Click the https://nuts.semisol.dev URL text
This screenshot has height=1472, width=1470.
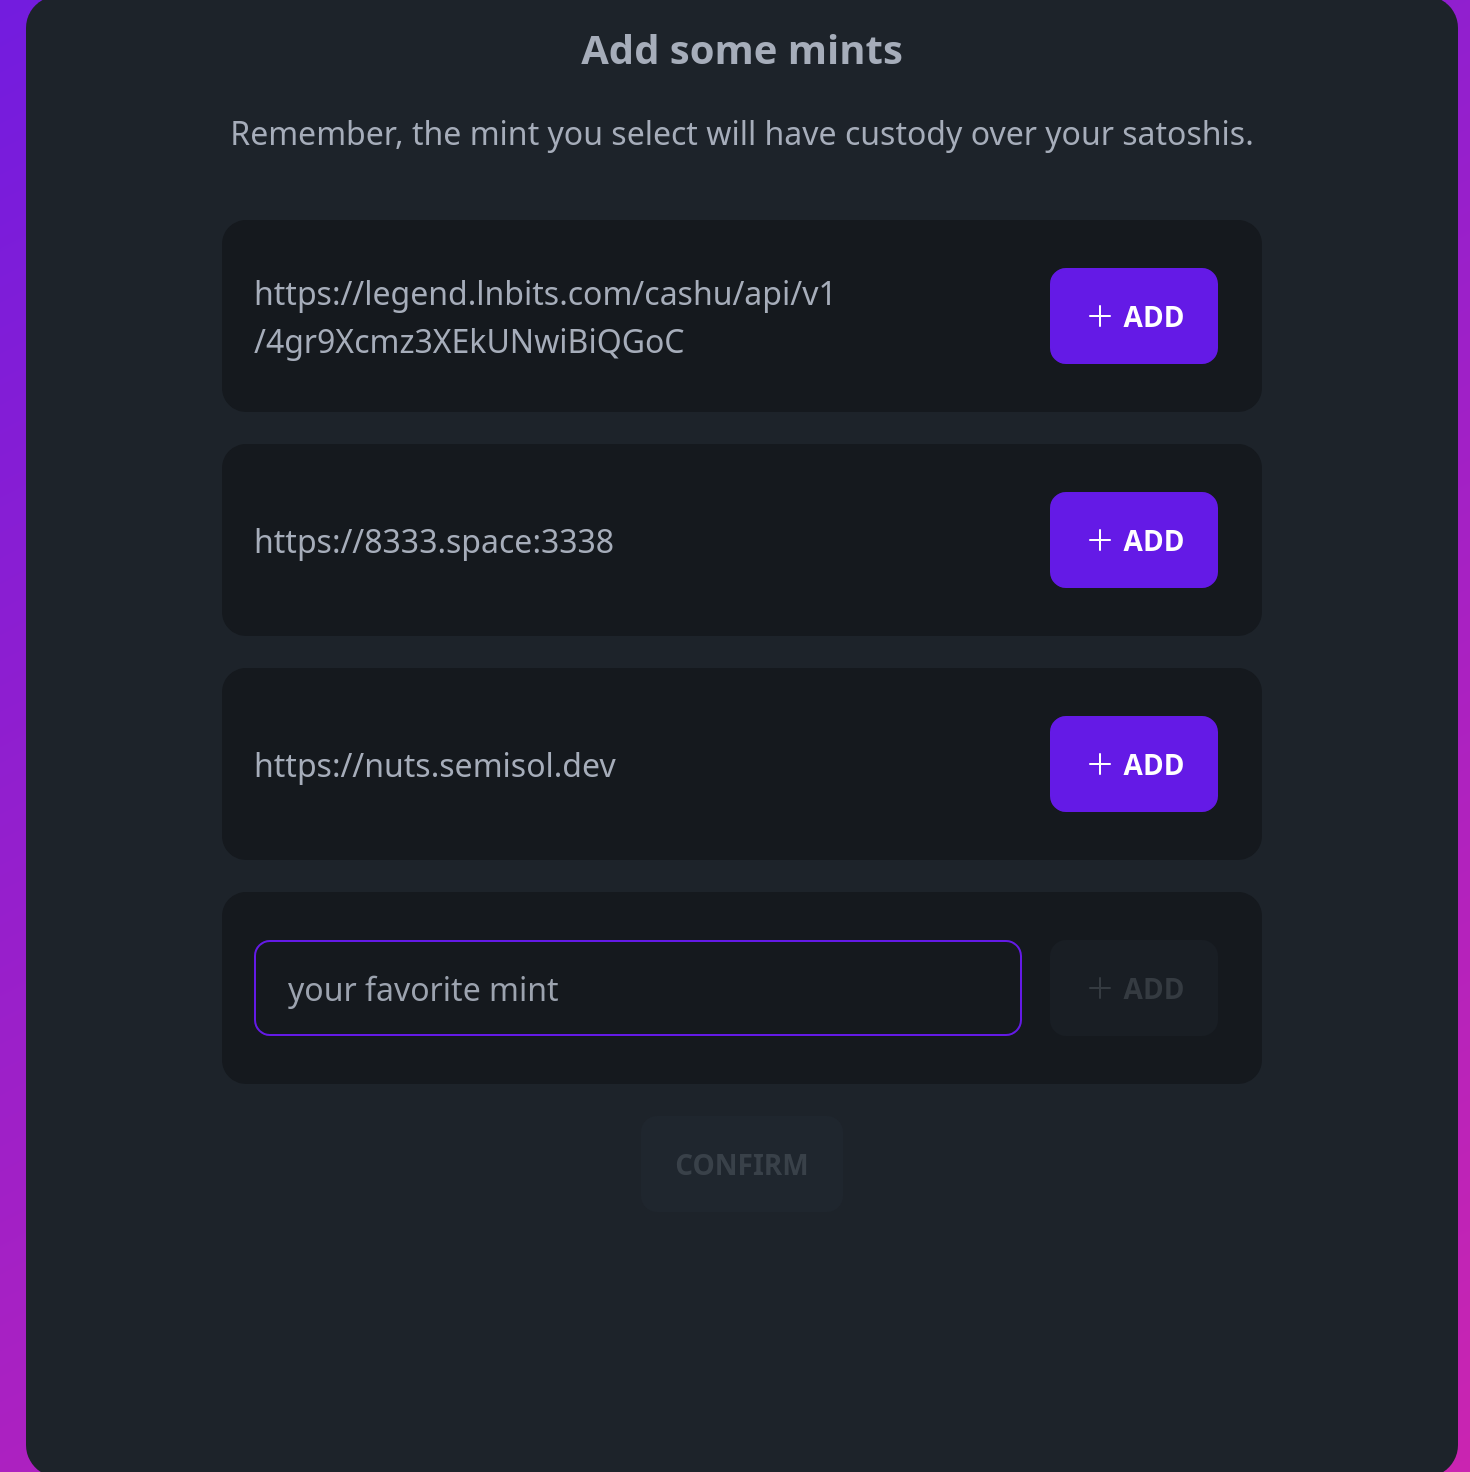click(435, 765)
